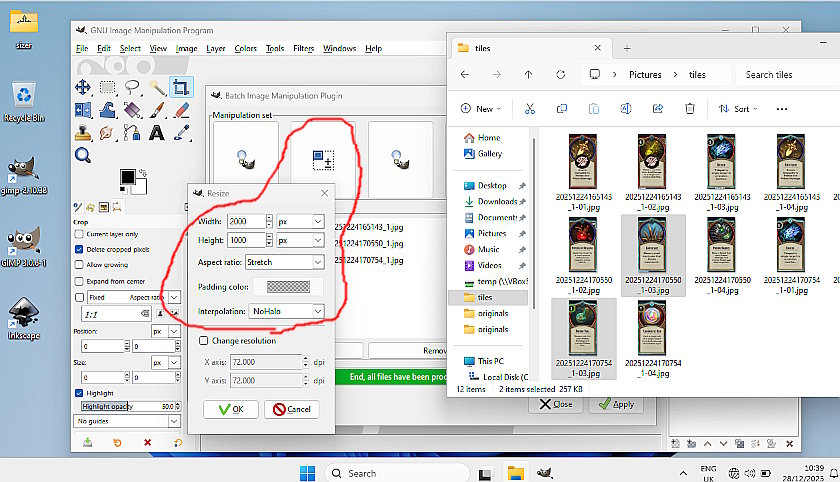The height and width of the screenshot is (482, 840).
Task: Click the Height input field in Resize
Action: [246, 240]
